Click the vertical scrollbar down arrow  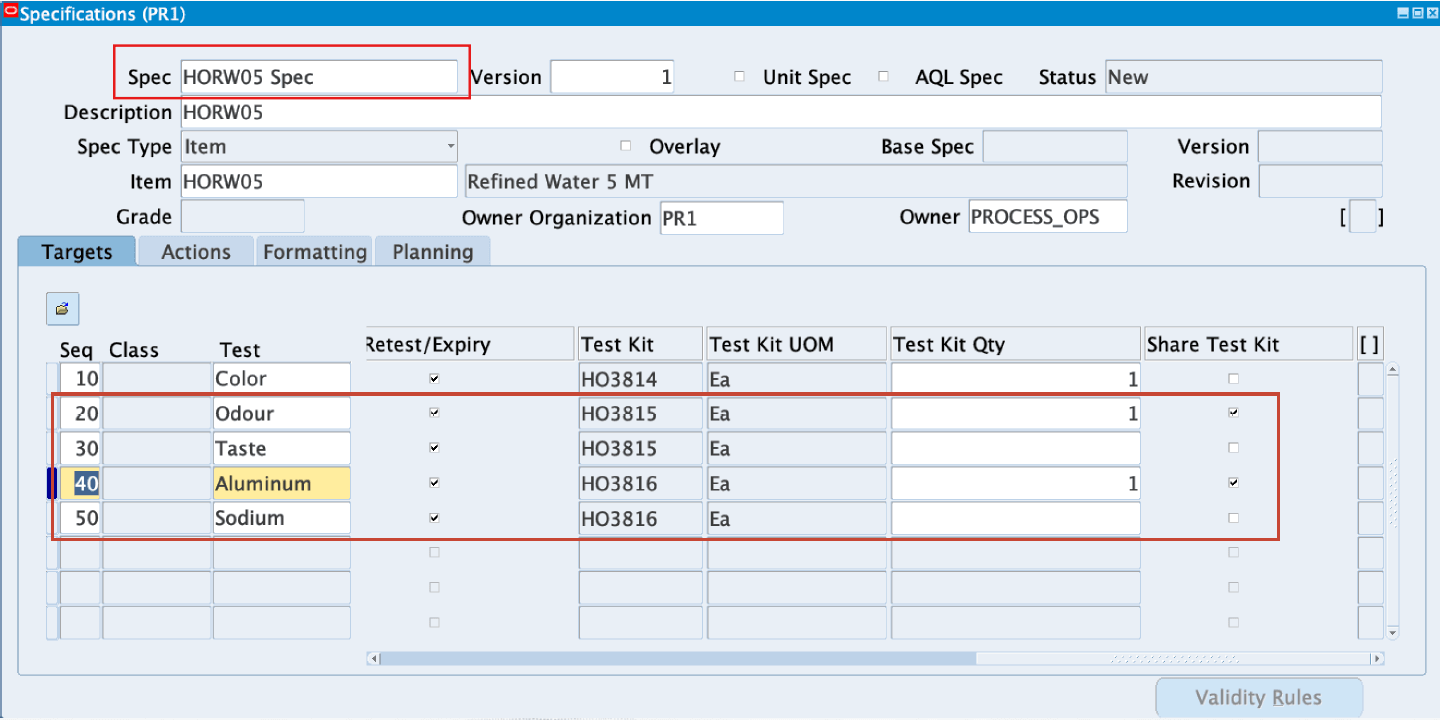pos(1391,632)
